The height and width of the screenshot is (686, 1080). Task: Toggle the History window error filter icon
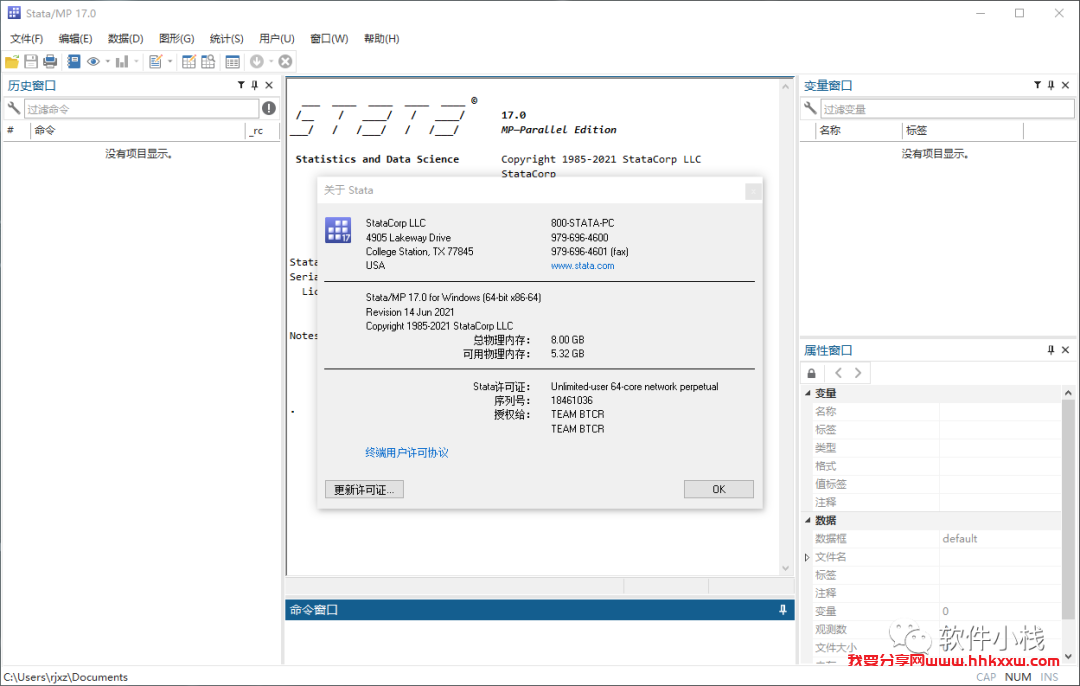pyautogui.click(x=269, y=108)
